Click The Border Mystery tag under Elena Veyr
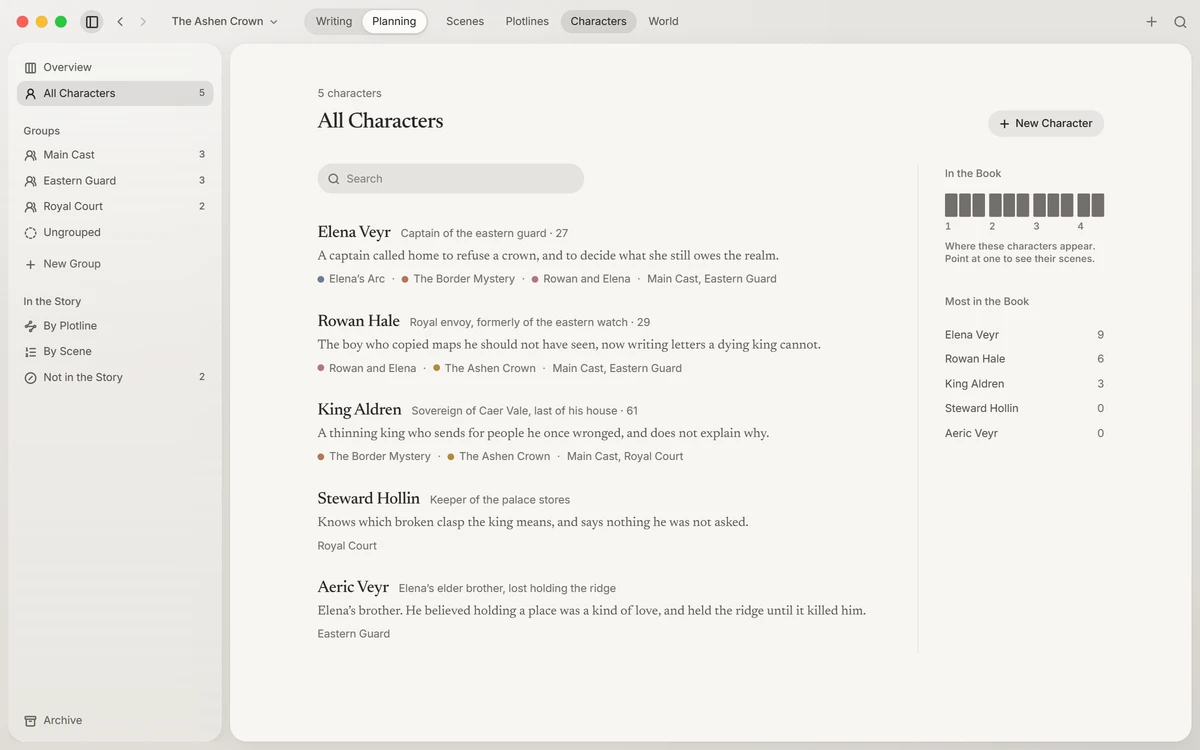Viewport: 1200px width, 750px height. (458, 279)
